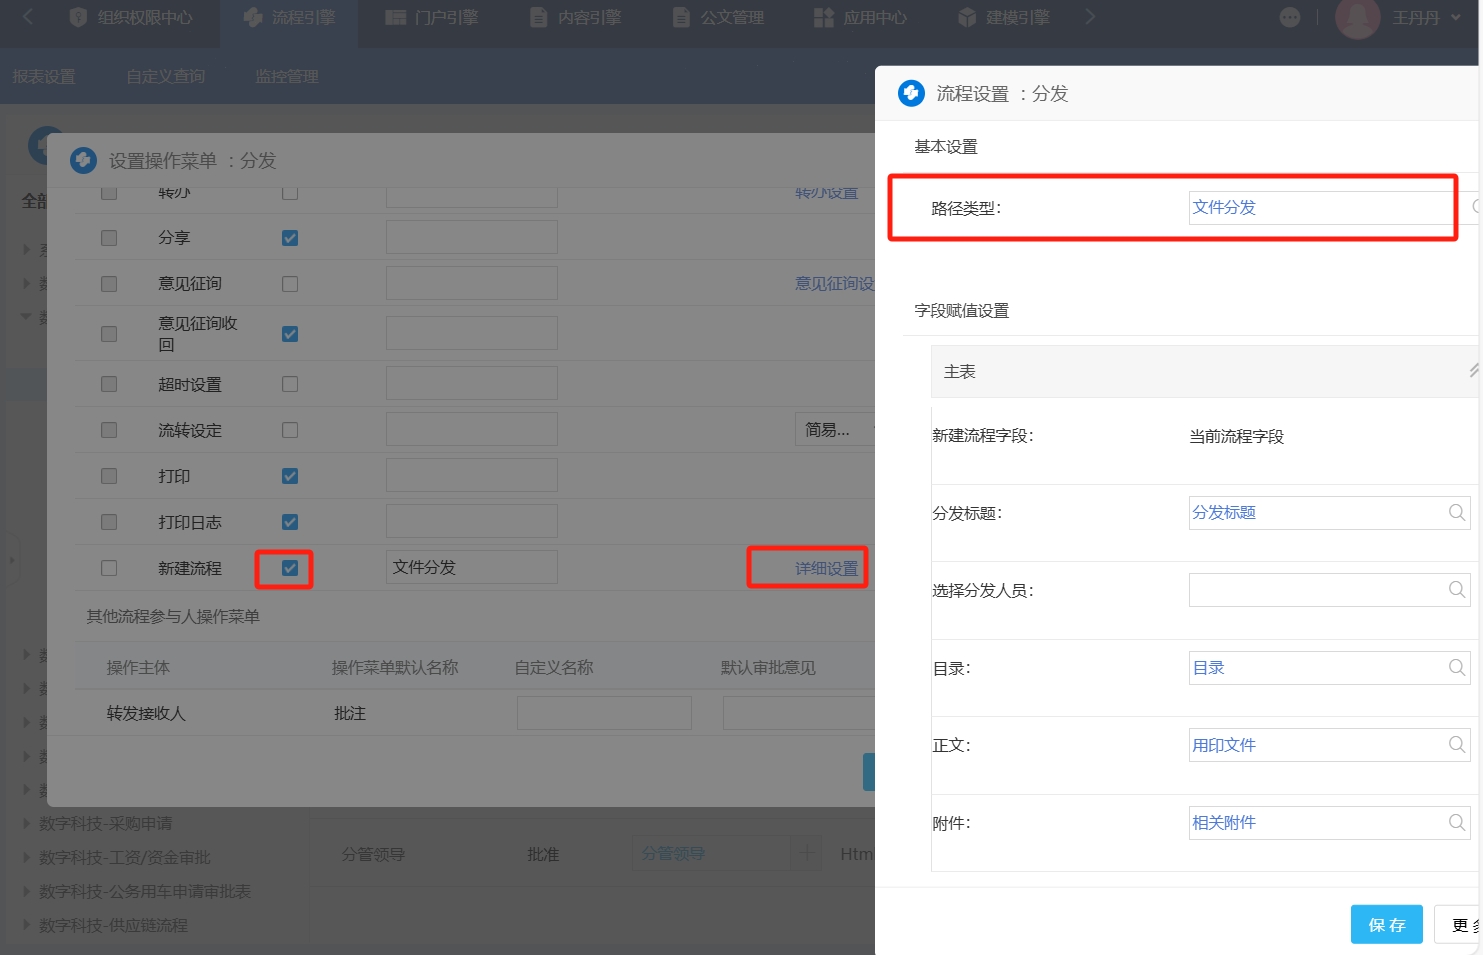The width and height of the screenshot is (1483, 955).
Task: Uncheck the 新建流程 enable checkbox
Action: tap(290, 568)
